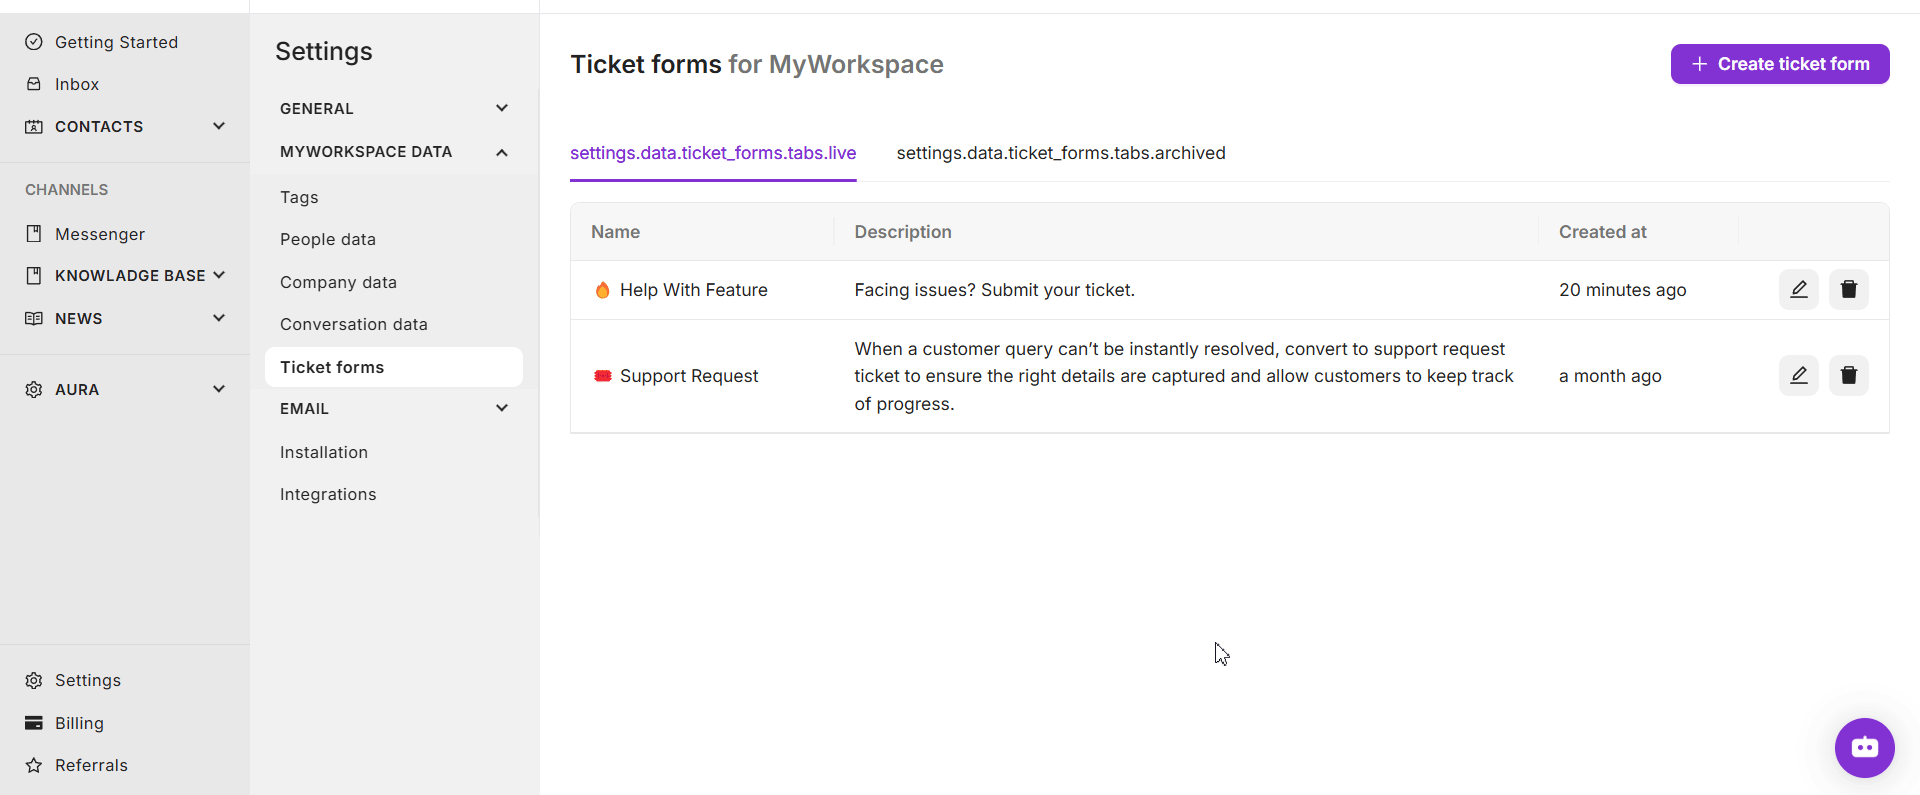The image size is (1920, 795).
Task: Click the Name column header
Action: click(x=615, y=232)
